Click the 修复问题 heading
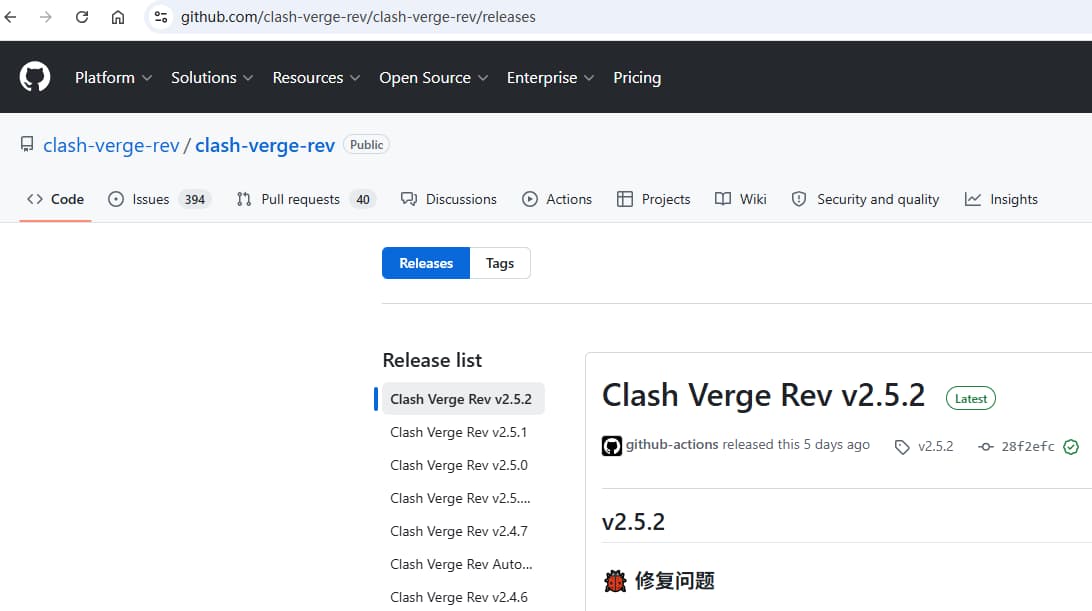The height and width of the screenshot is (611, 1092). coord(675,580)
